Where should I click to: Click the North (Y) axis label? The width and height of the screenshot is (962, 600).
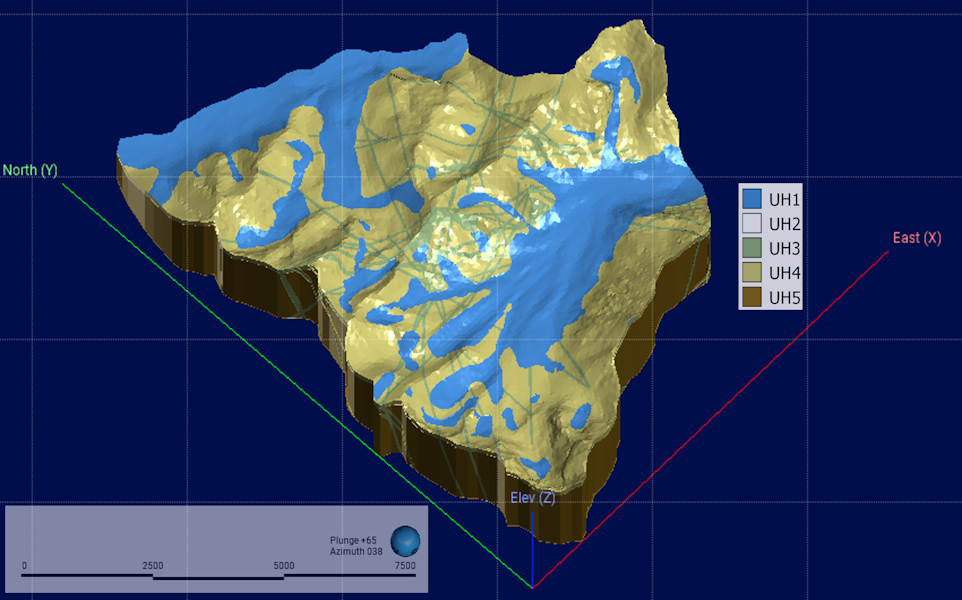click(30, 170)
